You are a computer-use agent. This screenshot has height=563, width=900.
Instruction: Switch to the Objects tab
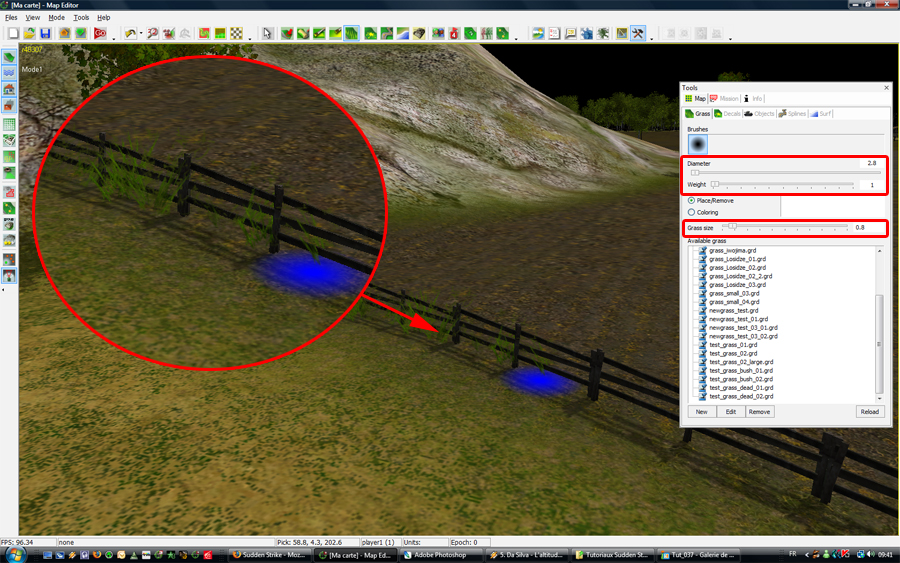point(759,114)
